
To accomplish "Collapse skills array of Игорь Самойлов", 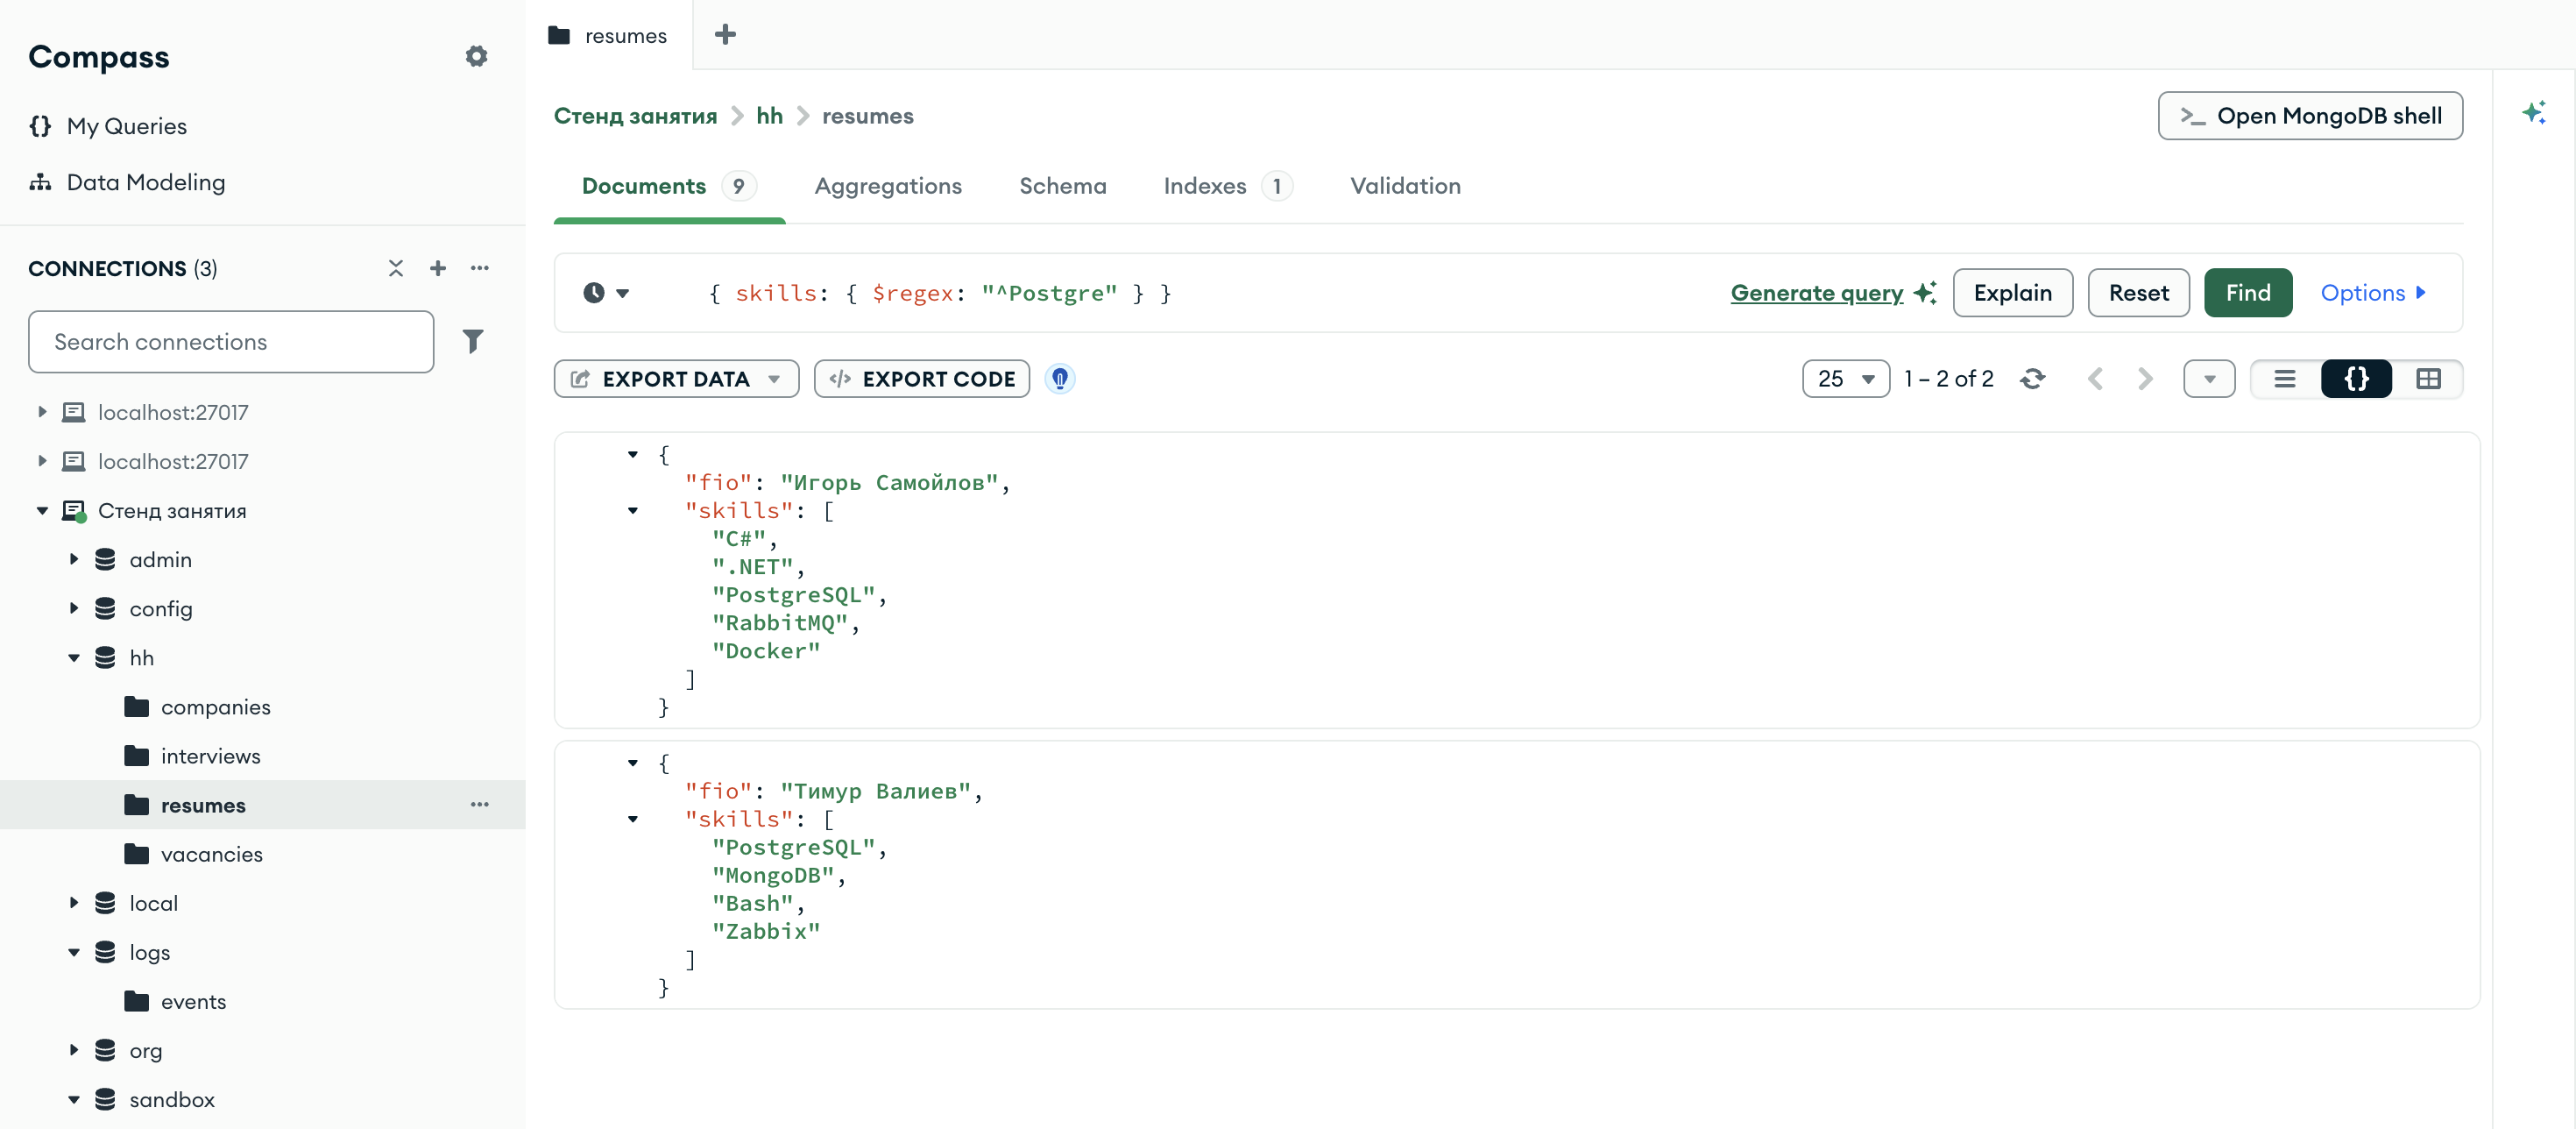I will click(x=633, y=511).
